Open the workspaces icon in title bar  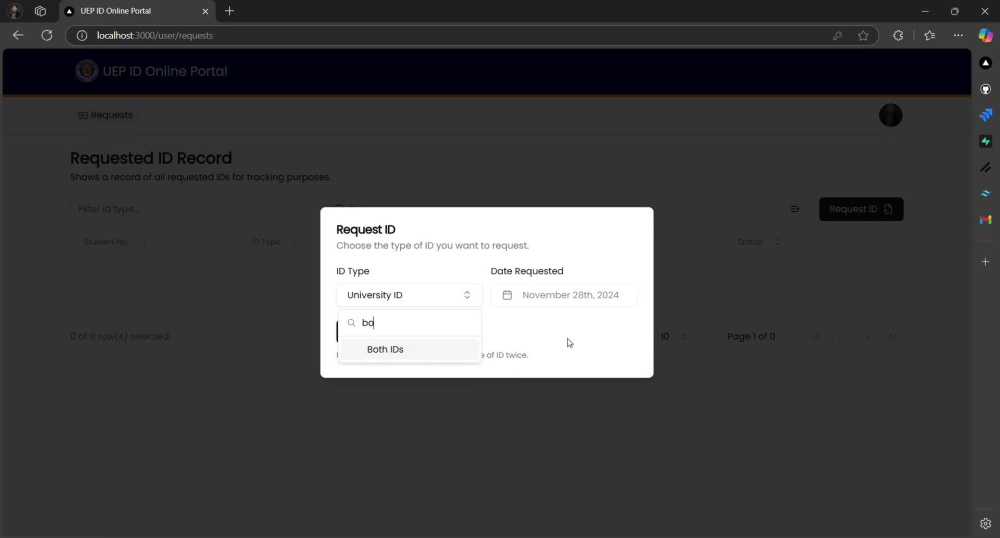40,11
